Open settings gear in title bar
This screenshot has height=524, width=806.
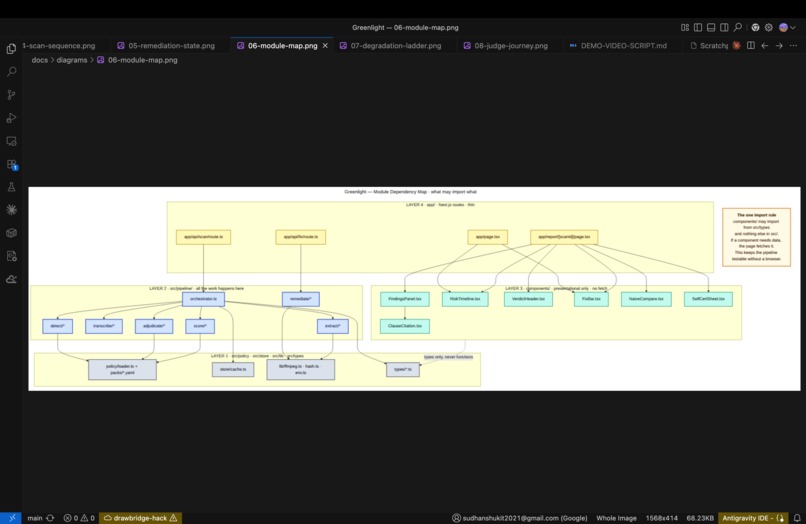(768, 28)
